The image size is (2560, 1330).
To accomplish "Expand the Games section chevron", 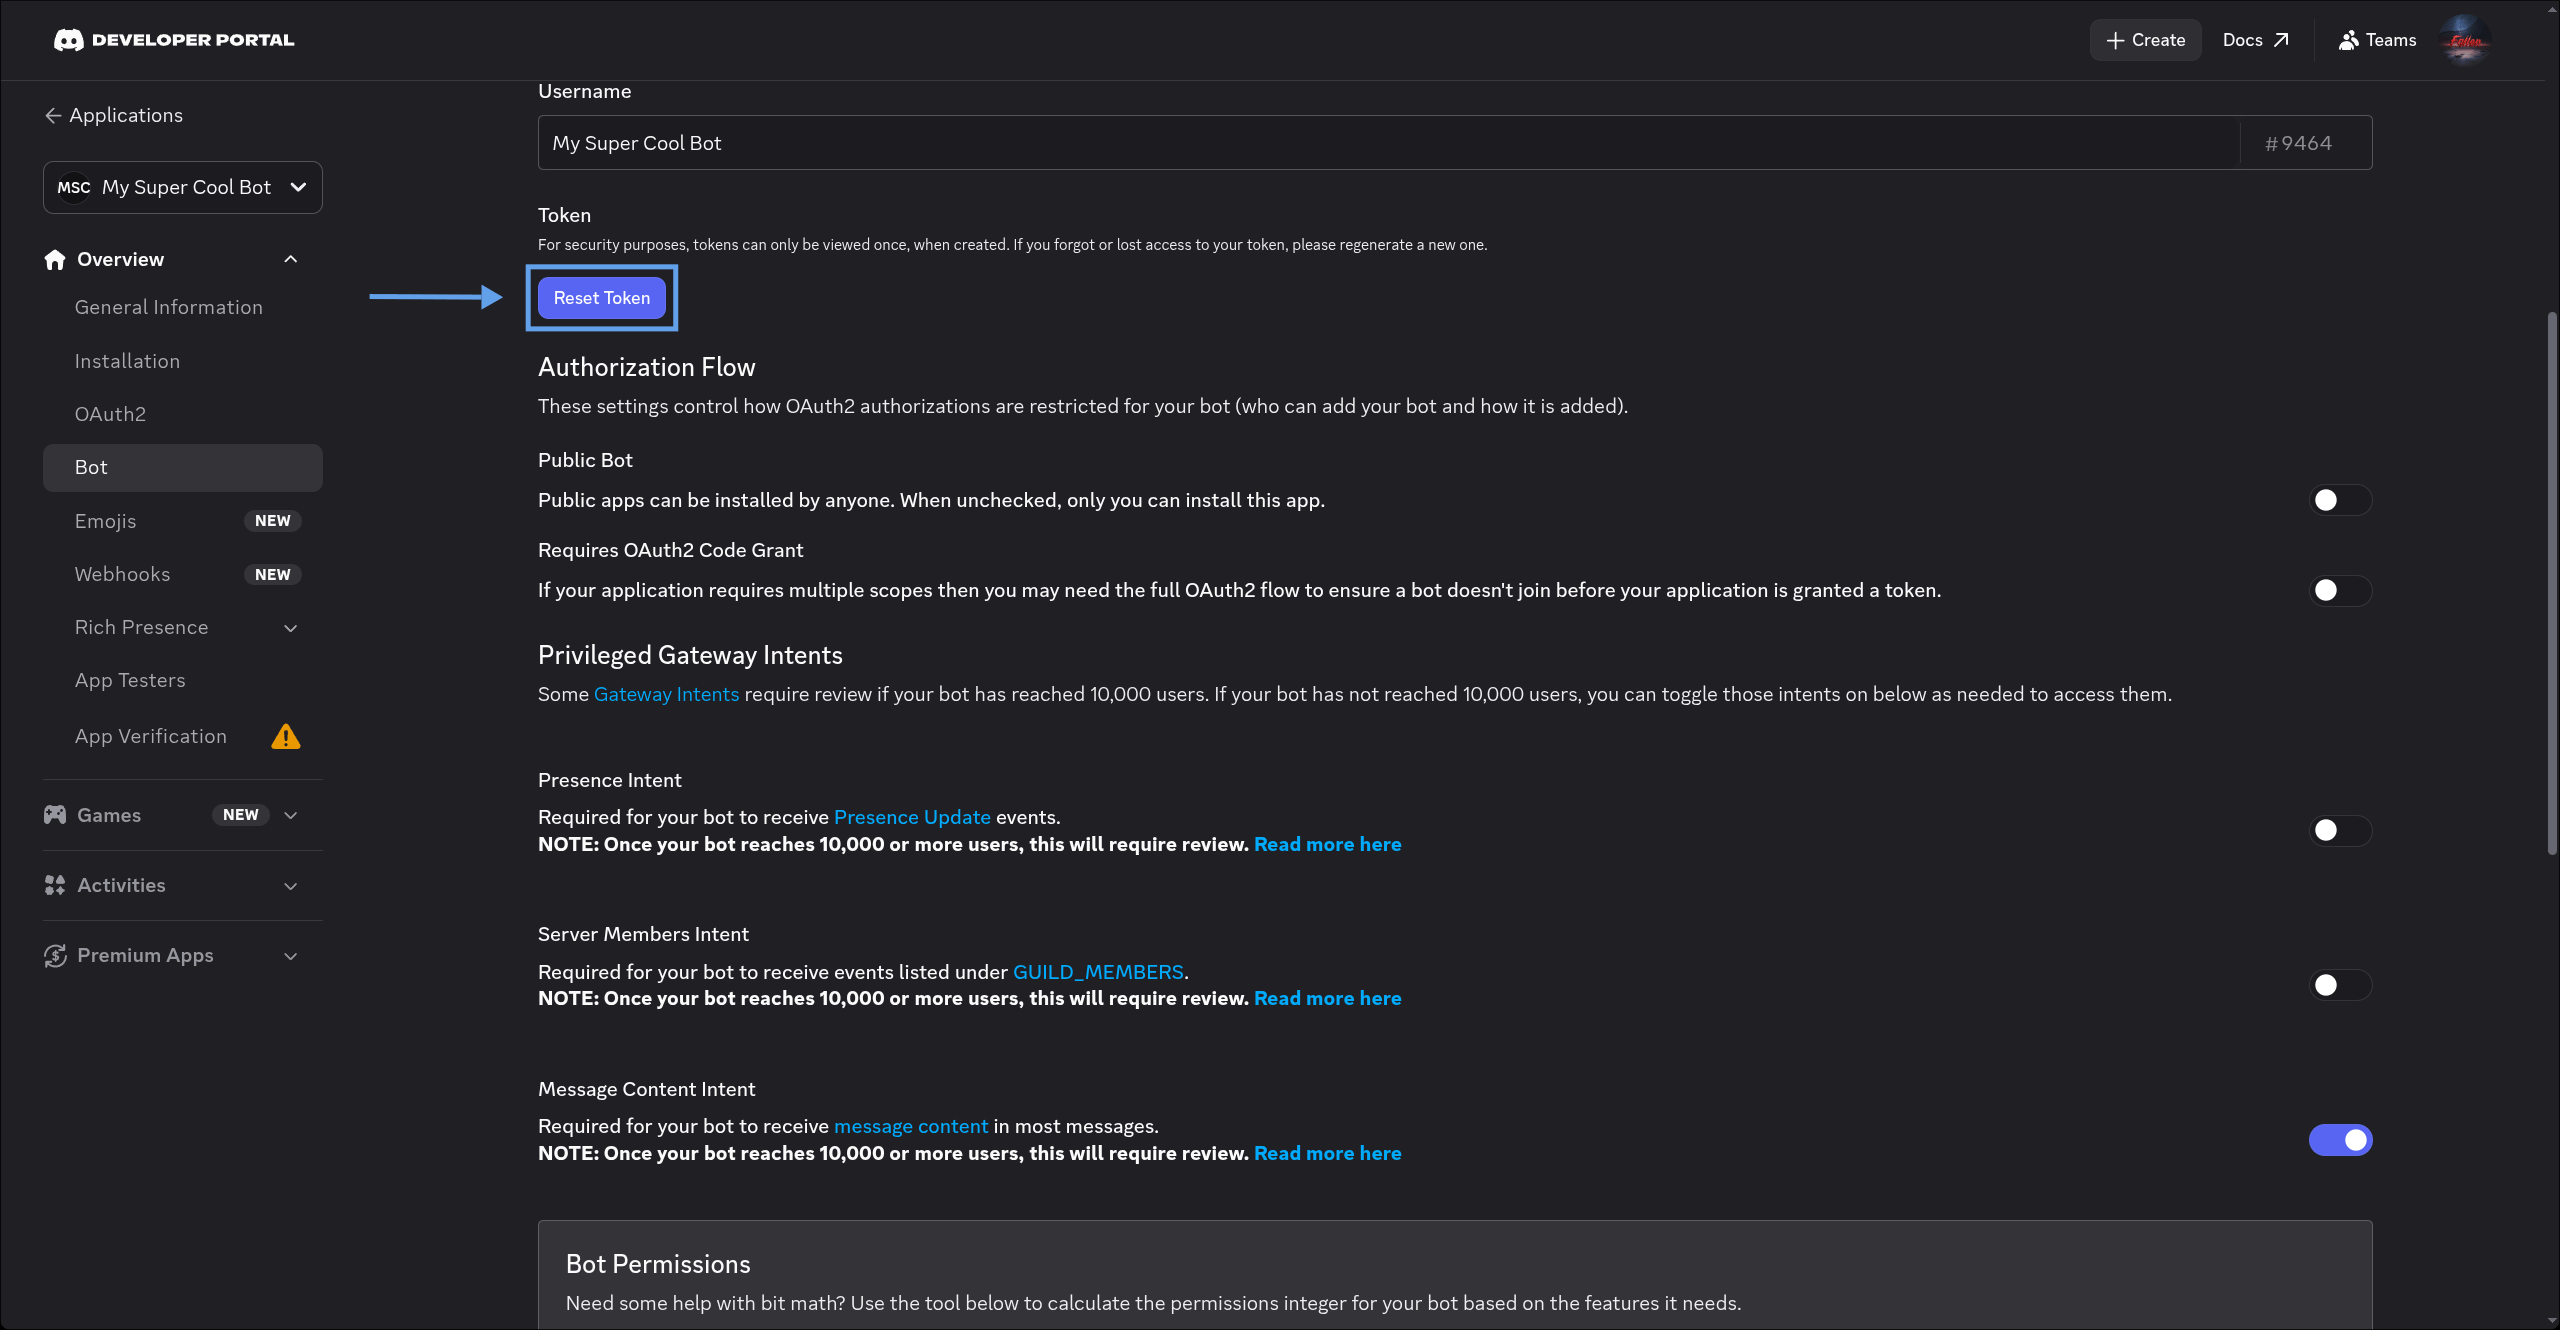I will coord(291,815).
